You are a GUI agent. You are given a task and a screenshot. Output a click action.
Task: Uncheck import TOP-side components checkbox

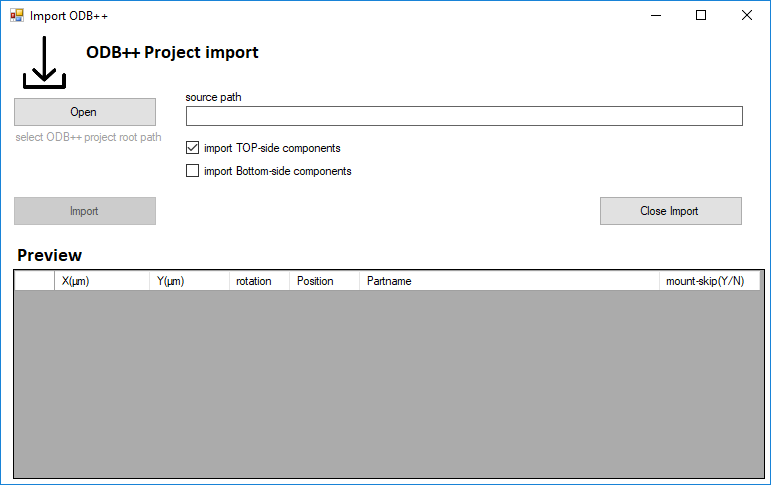tap(192, 148)
